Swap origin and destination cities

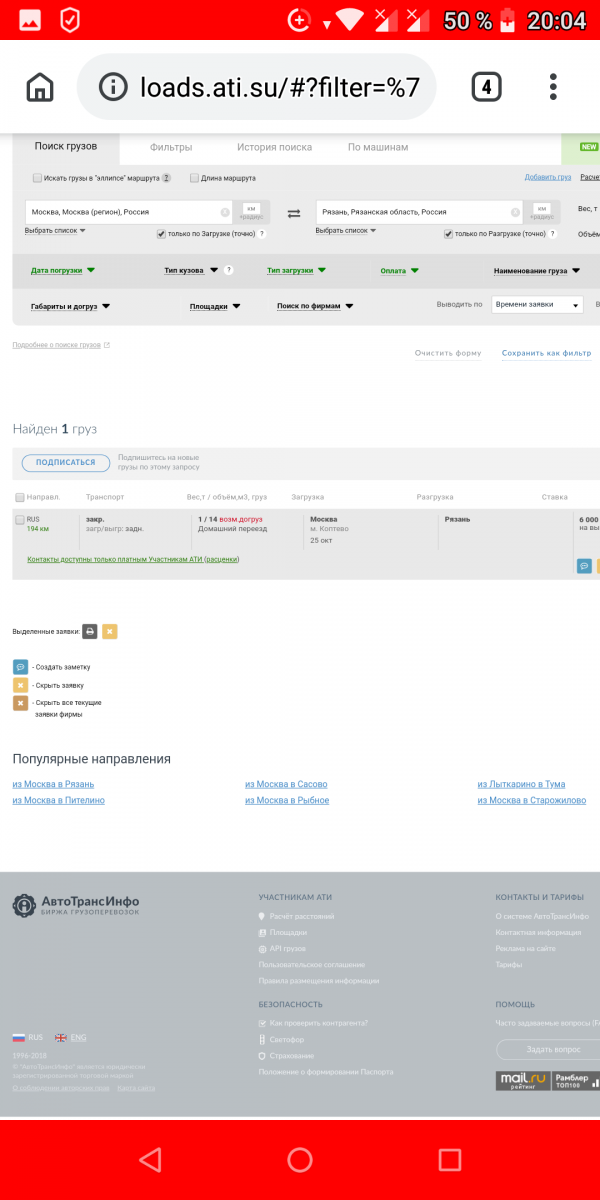click(294, 213)
